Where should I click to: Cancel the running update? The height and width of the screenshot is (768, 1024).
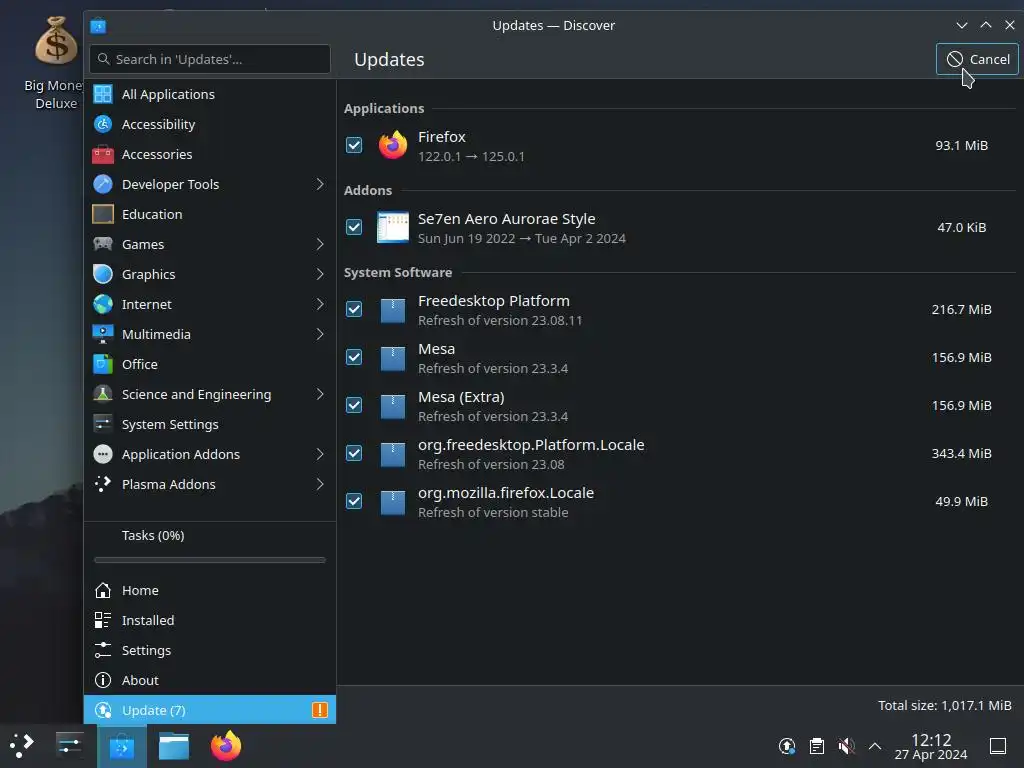tap(977, 59)
